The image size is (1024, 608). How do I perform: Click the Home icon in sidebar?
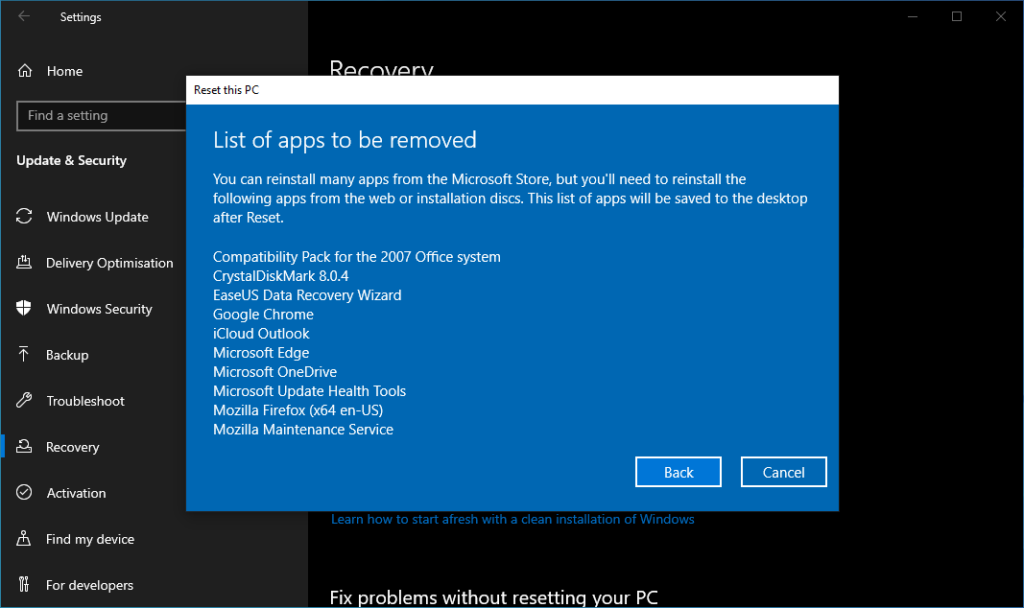pyautogui.click(x=25, y=70)
